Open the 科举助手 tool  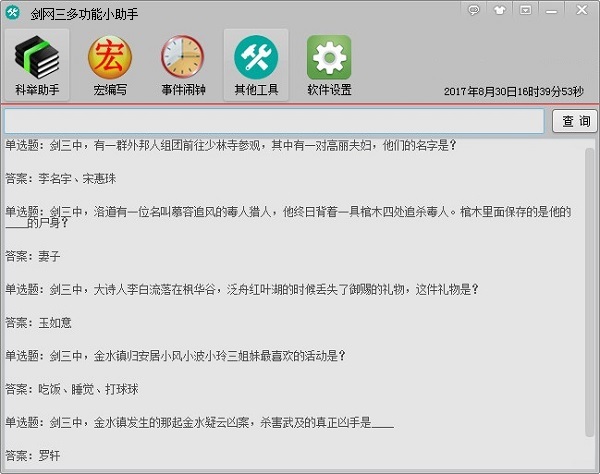(x=37, y=65)
